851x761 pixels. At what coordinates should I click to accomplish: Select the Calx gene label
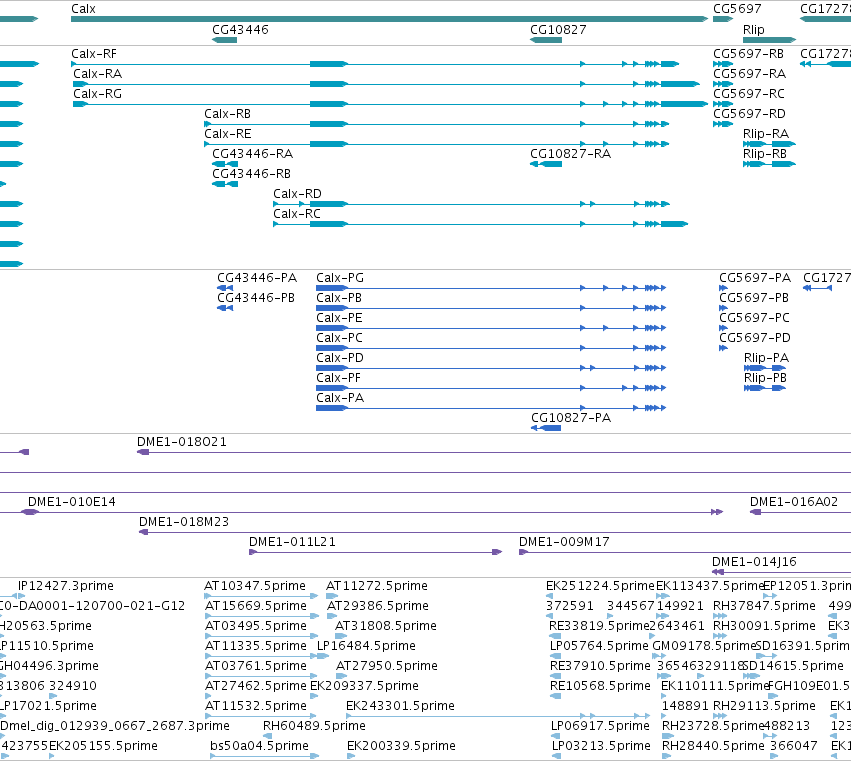coord(83,9)
